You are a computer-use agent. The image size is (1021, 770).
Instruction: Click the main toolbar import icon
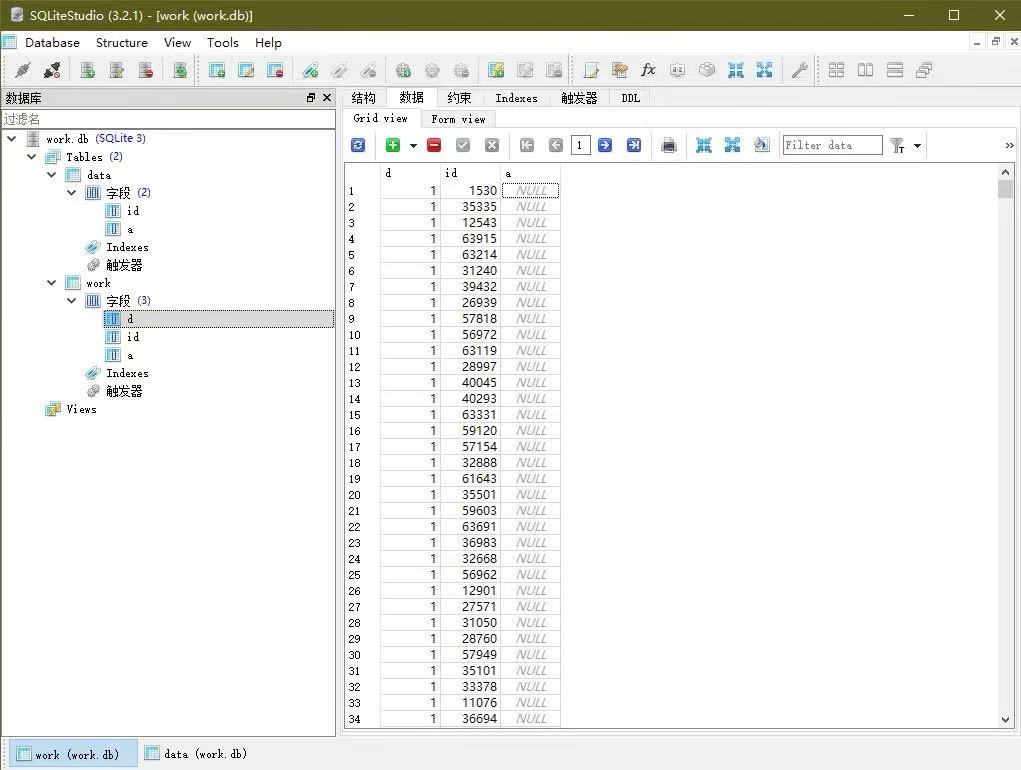click(736, 70)
